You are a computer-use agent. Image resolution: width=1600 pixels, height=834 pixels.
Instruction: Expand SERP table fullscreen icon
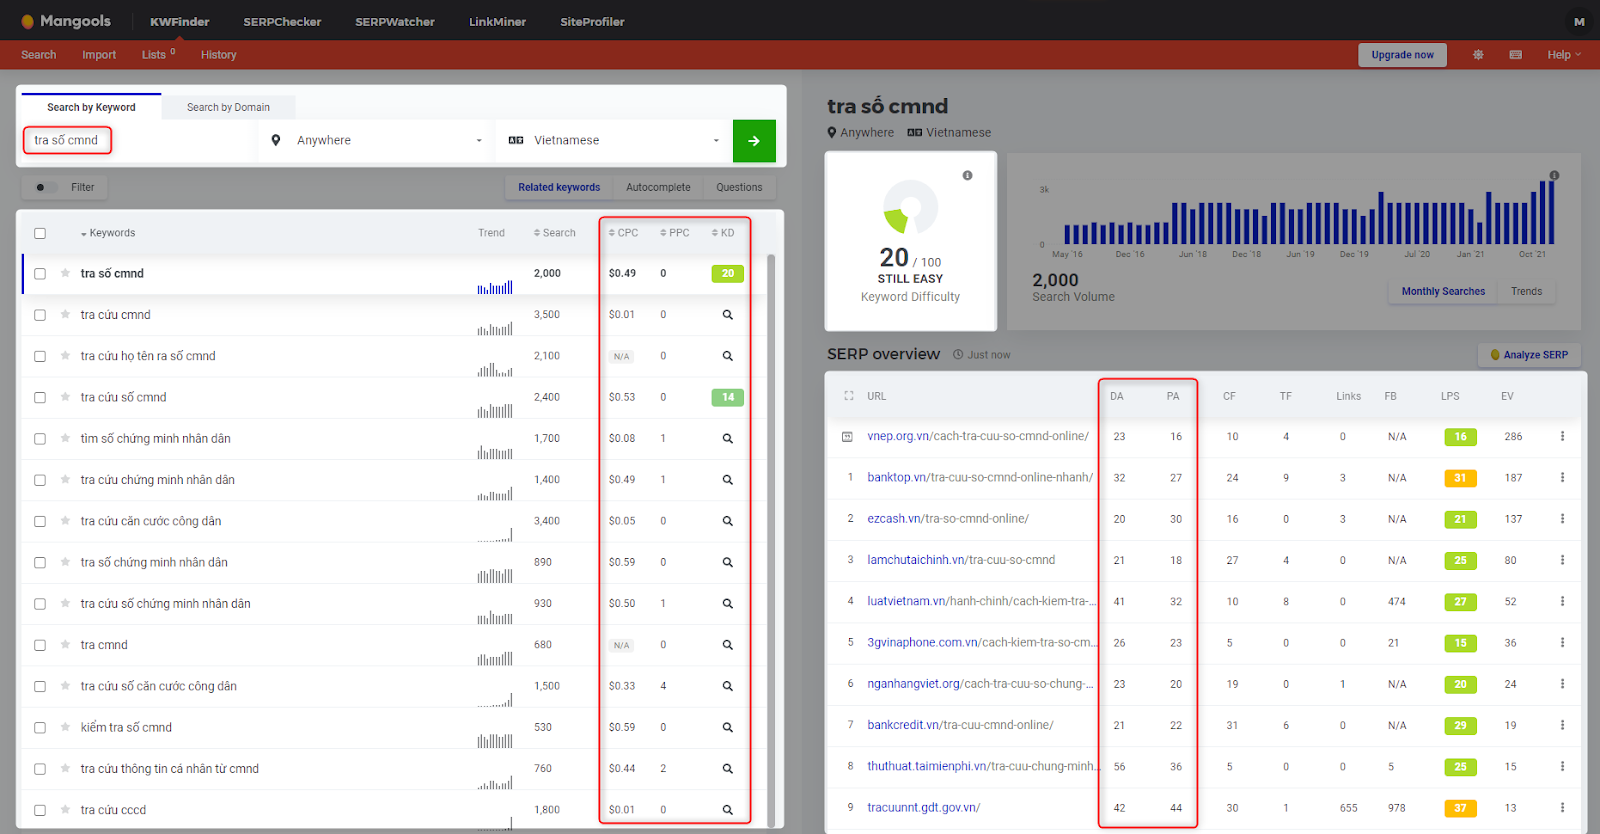(x=849, y=396)
